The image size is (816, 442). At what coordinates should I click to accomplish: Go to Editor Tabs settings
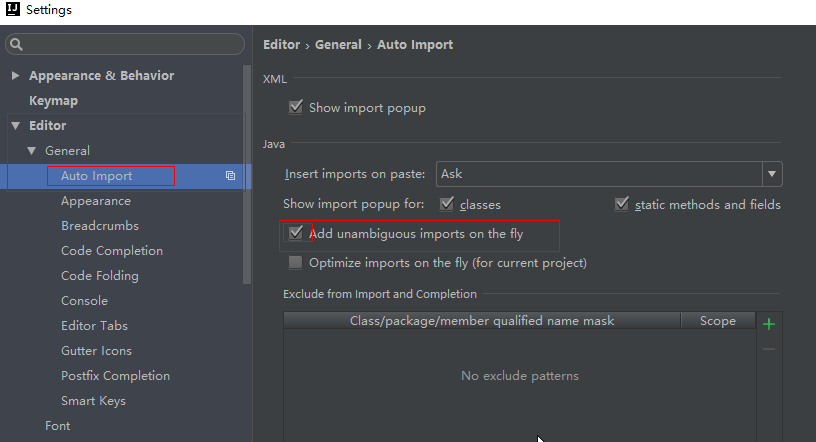(x=94, y=326)
